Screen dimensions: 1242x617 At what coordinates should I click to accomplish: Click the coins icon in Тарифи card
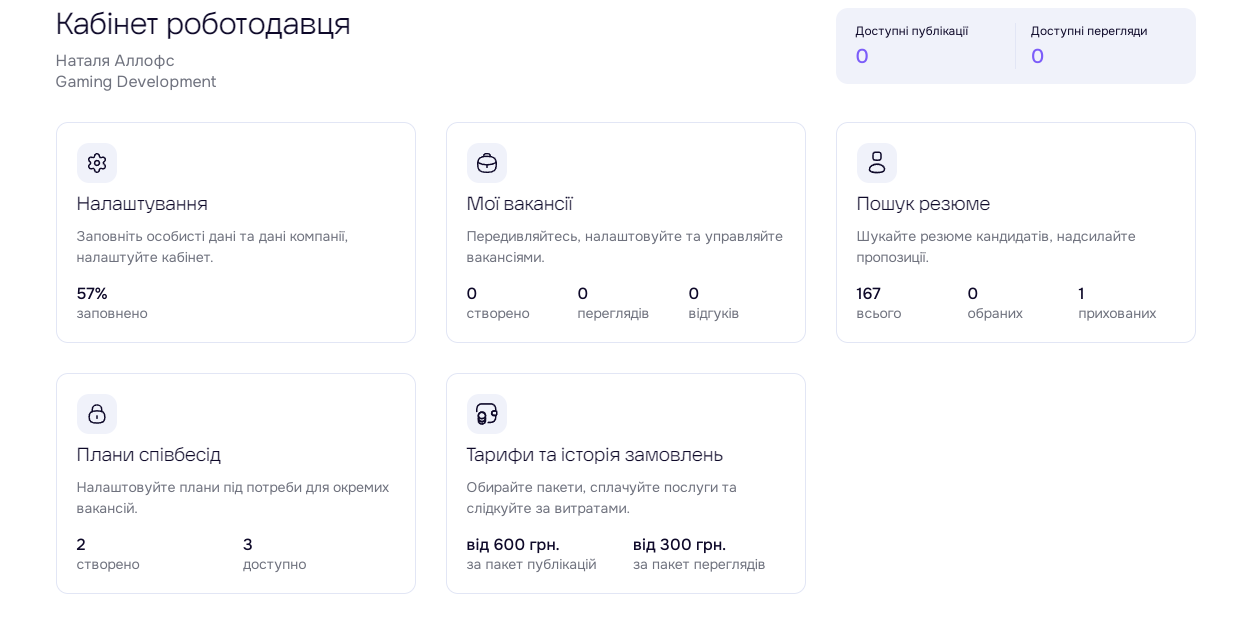click(487, 414)
